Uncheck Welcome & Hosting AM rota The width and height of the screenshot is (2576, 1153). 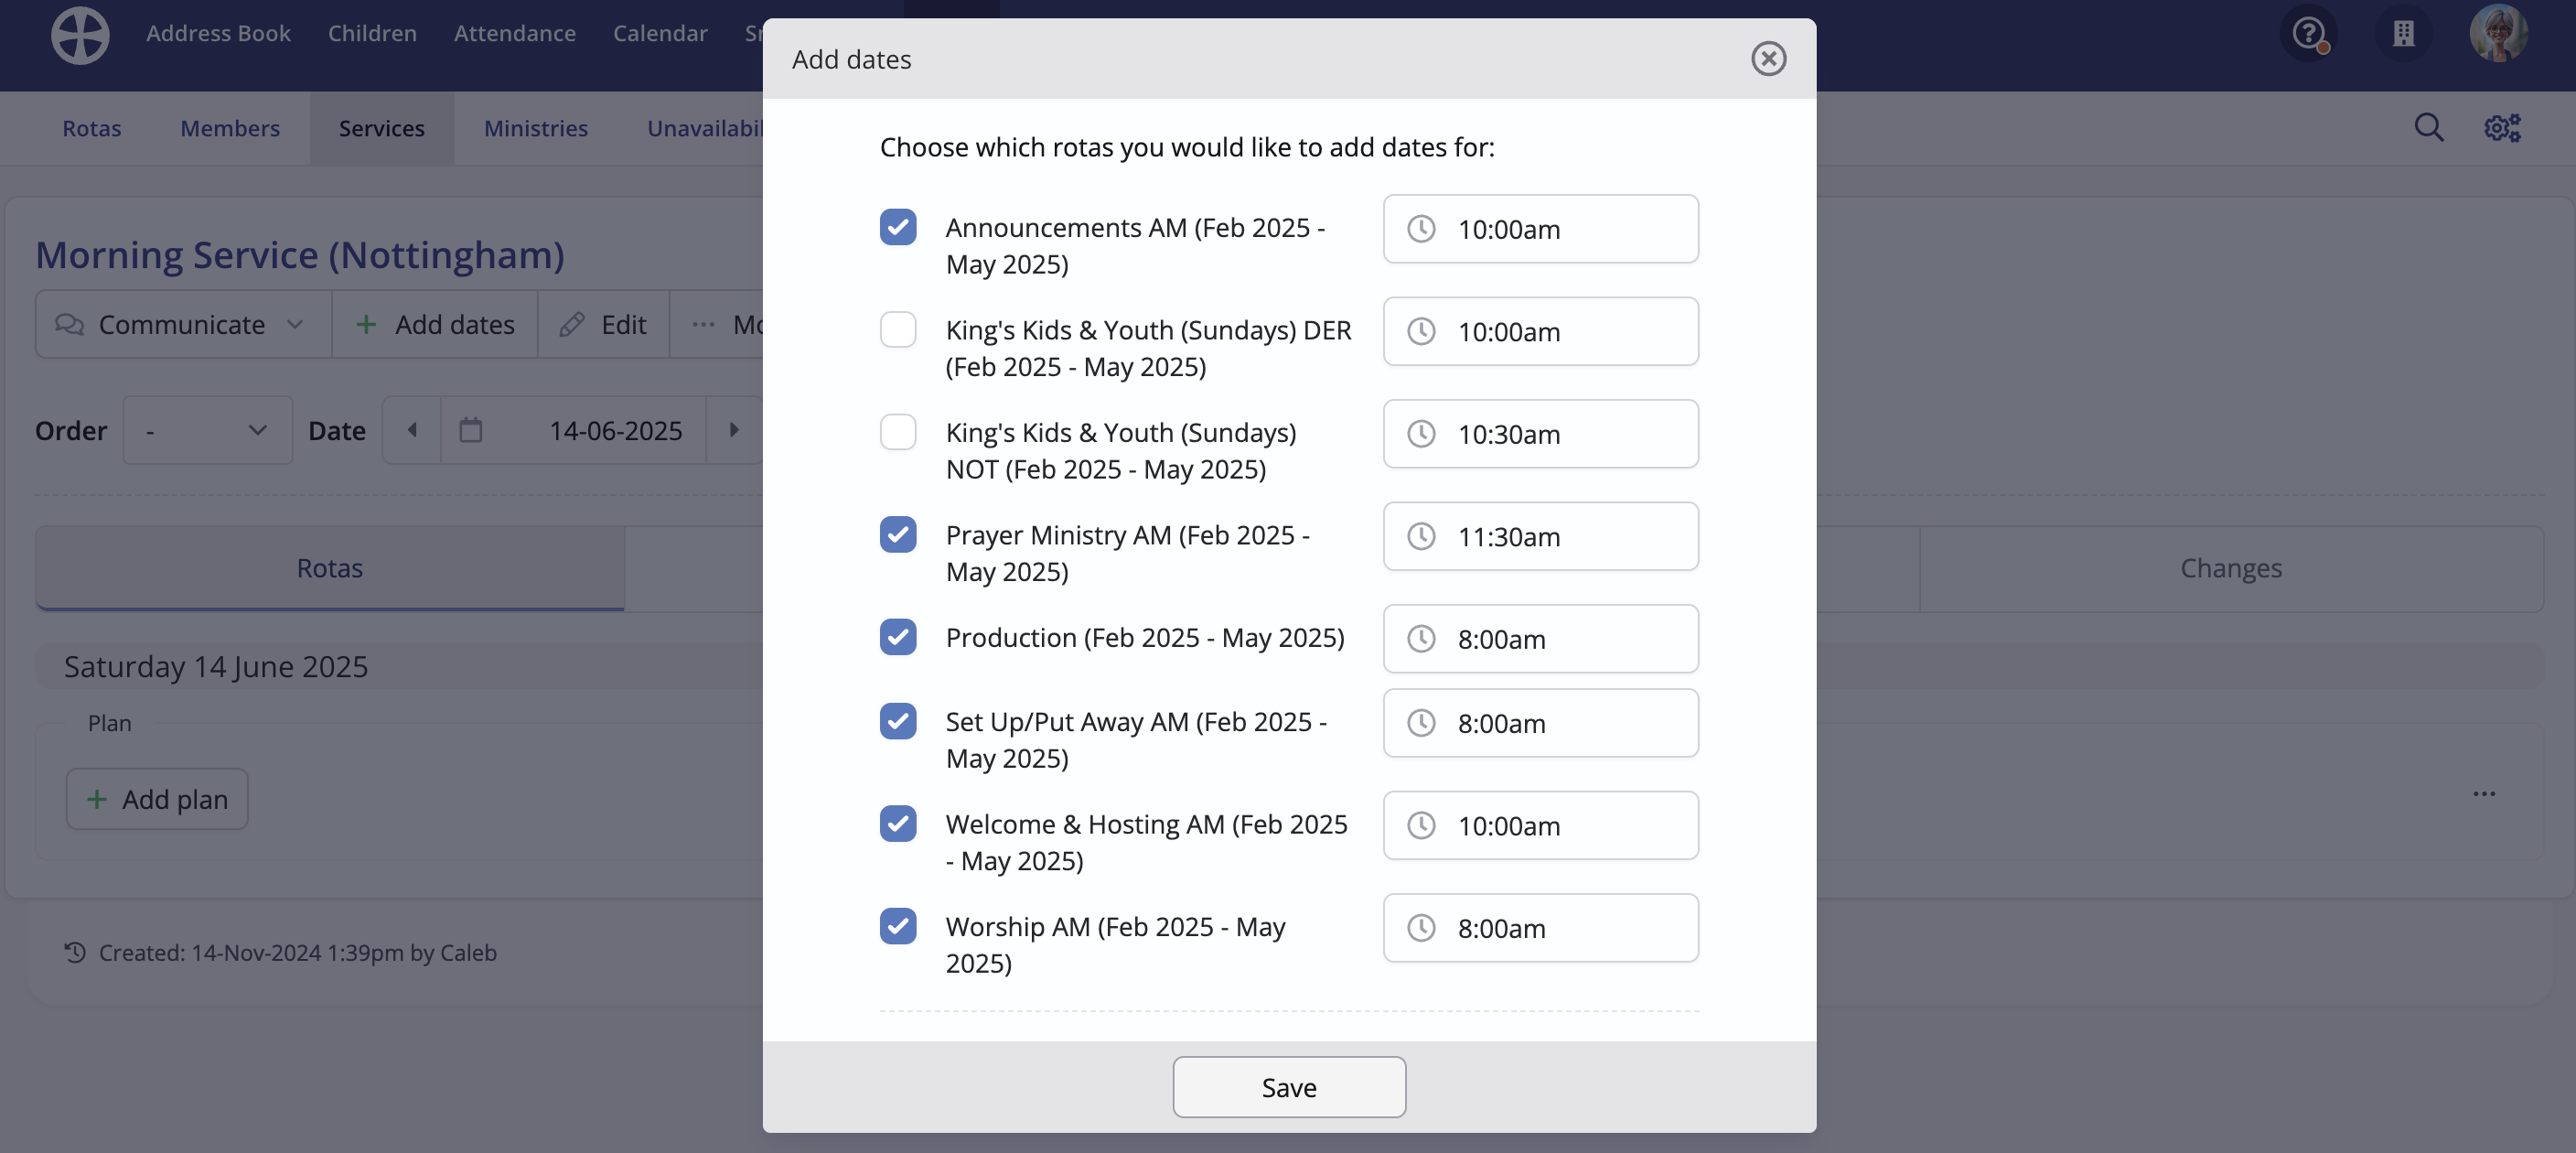(x=898, y=824)
